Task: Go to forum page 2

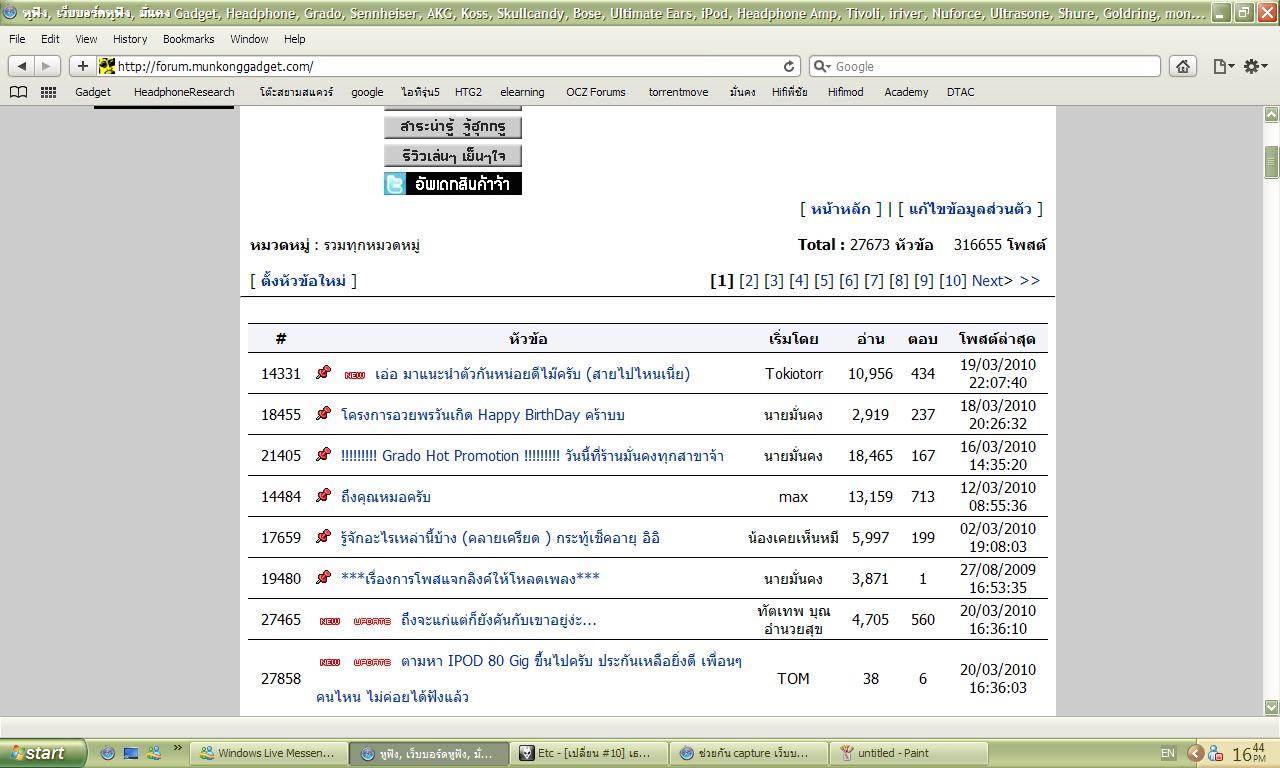Action: pos(749,281)
